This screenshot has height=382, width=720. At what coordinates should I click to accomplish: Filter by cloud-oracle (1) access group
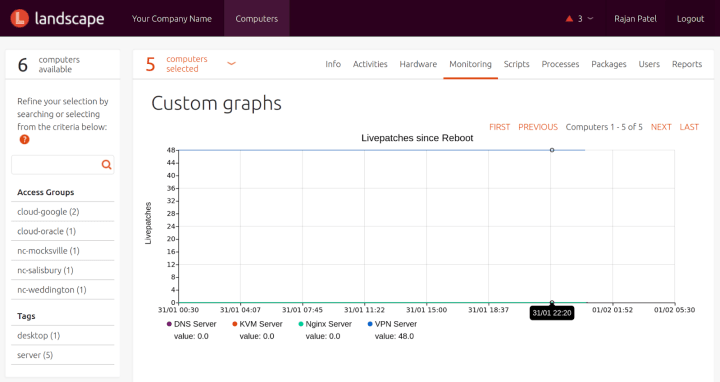click(x=46, y=231)
